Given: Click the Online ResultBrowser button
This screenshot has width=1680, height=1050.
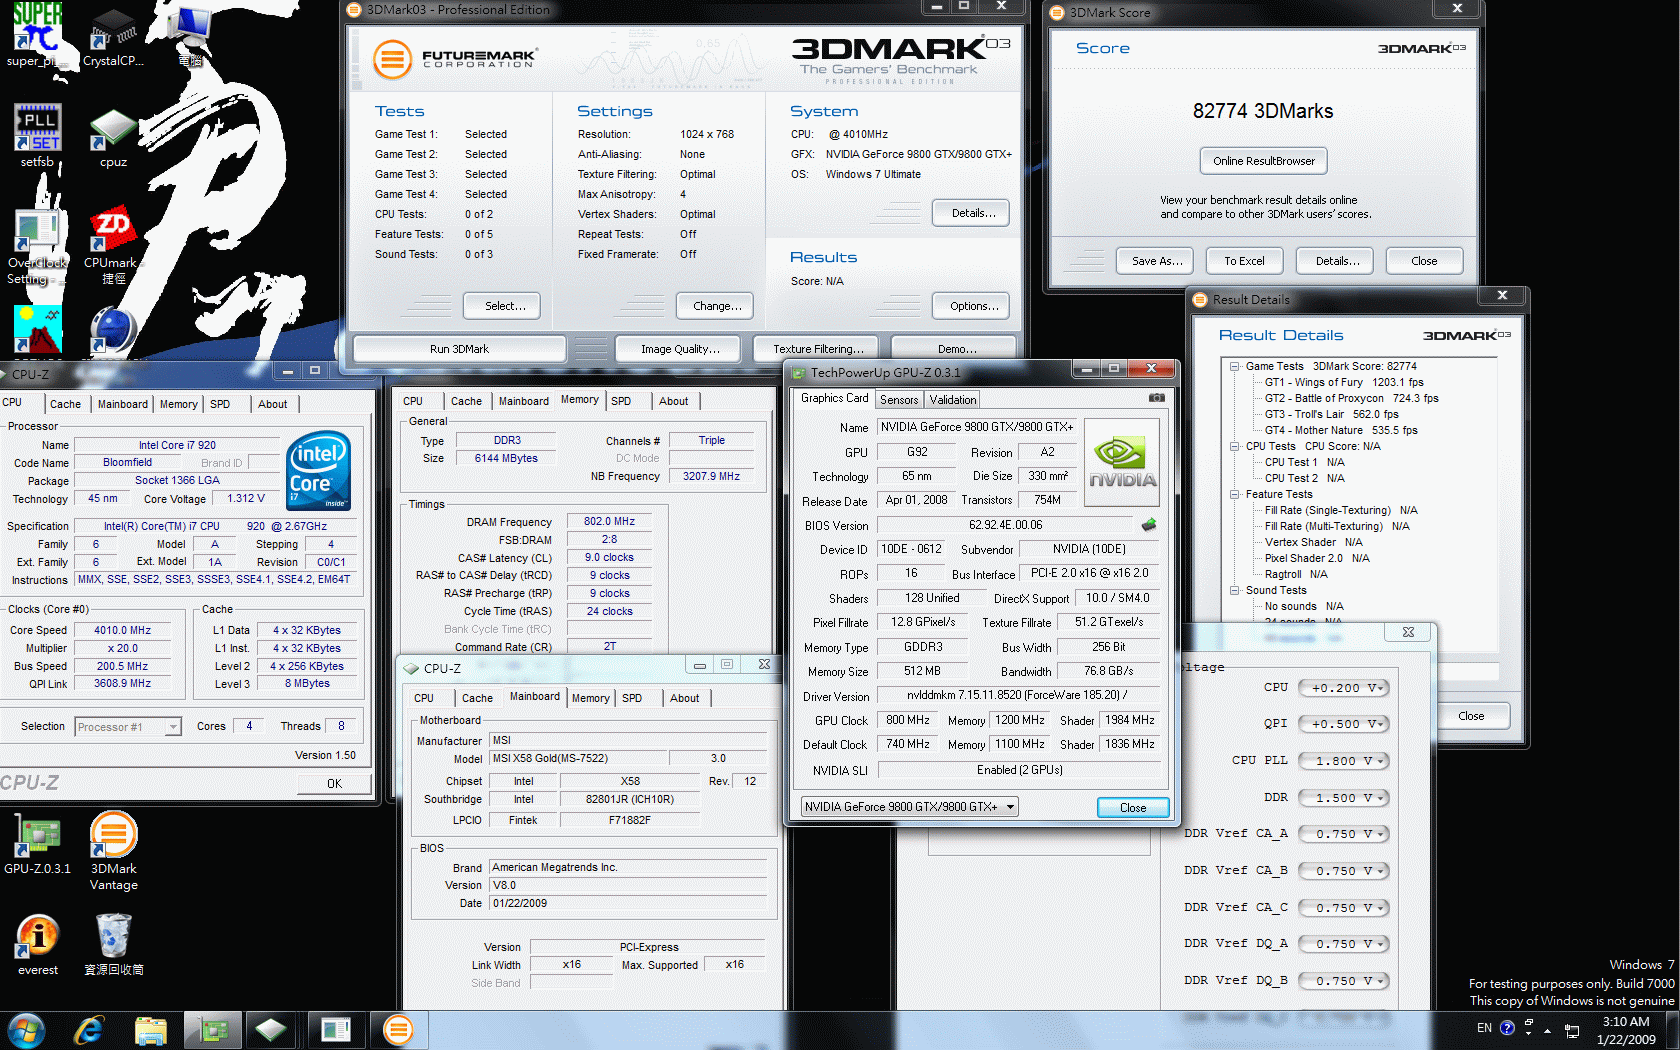Looking at the screenshot, I should click(x=1264, y=161).
